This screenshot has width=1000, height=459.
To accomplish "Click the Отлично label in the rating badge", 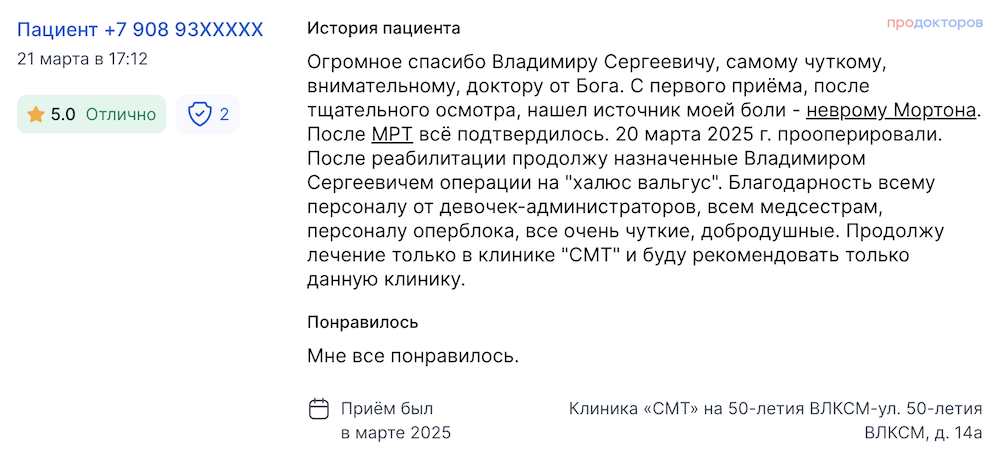I will click(121, 114).
